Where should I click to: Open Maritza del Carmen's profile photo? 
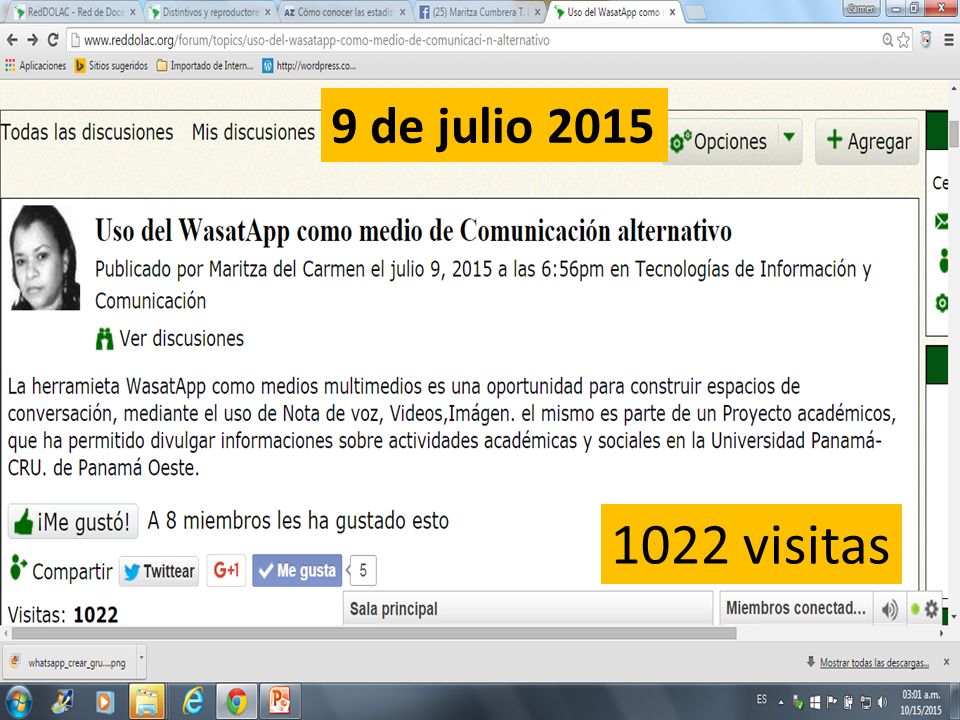coord(45,258)
